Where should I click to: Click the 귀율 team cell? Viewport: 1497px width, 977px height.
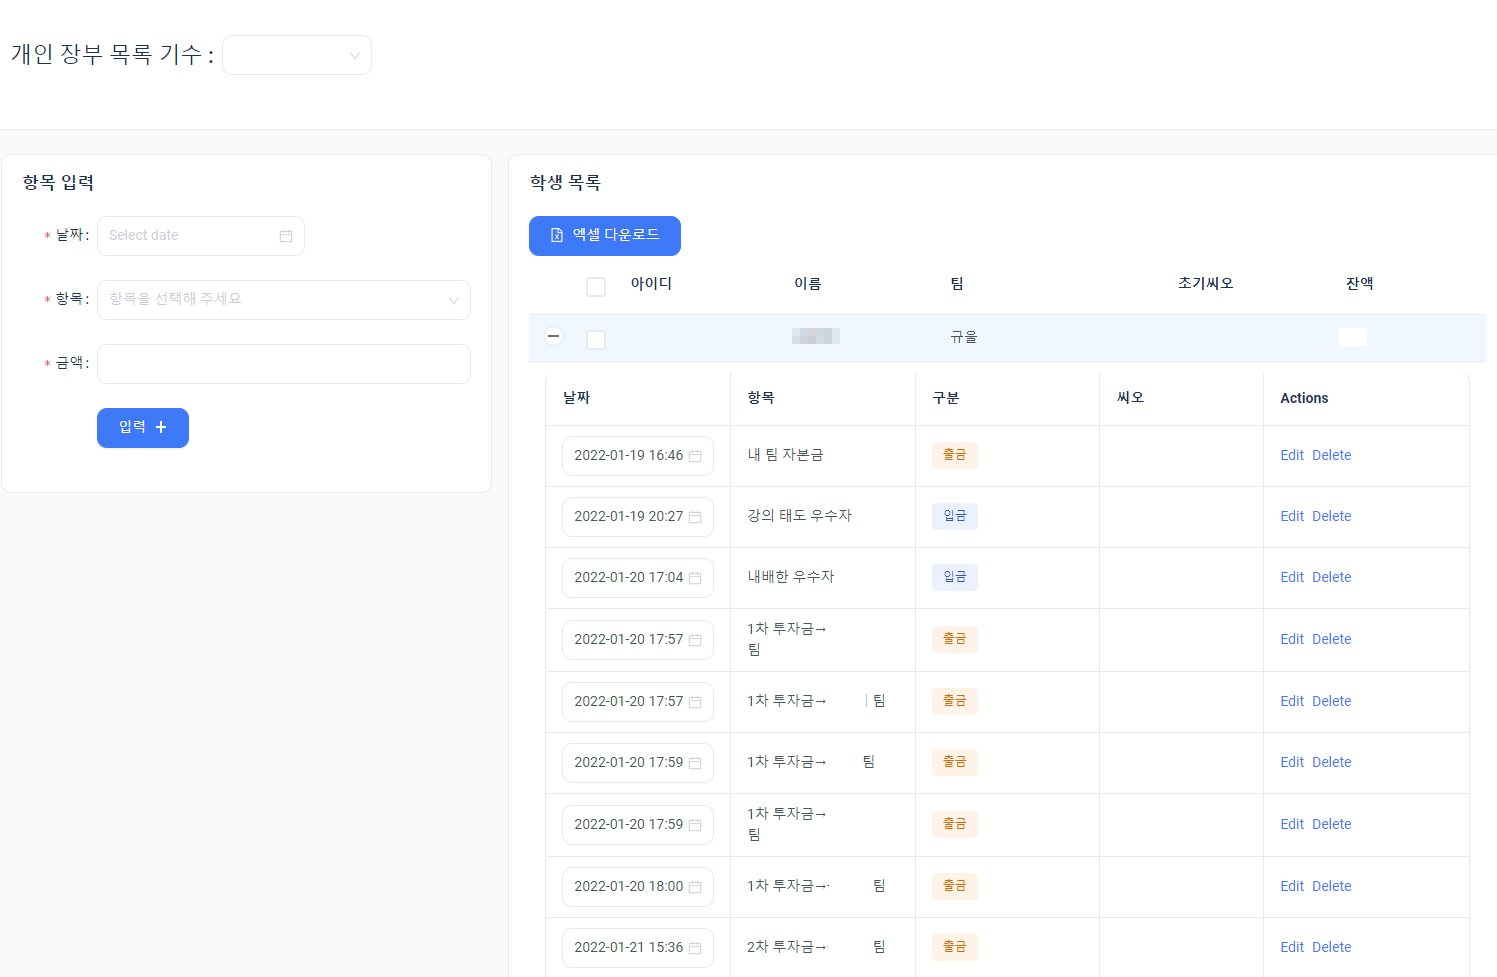964,337
